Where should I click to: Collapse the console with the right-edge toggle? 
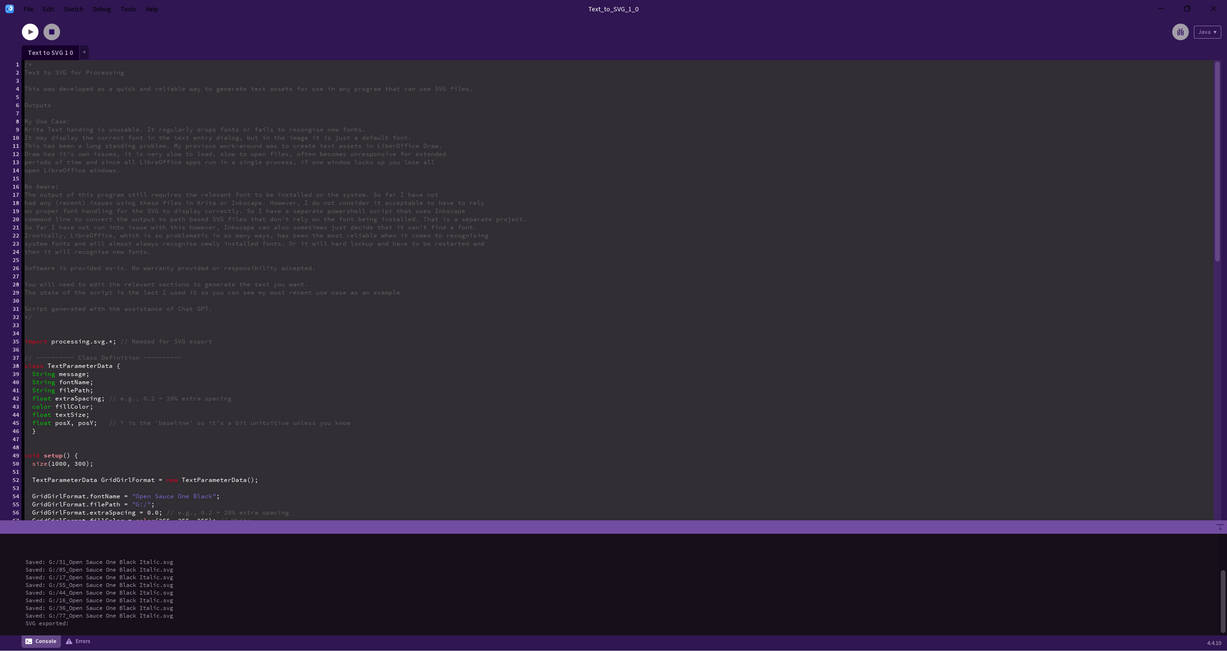coord(1220,527)
